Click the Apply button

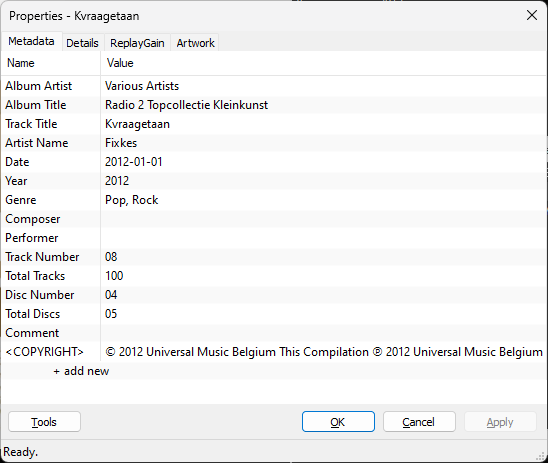point(500,422)
